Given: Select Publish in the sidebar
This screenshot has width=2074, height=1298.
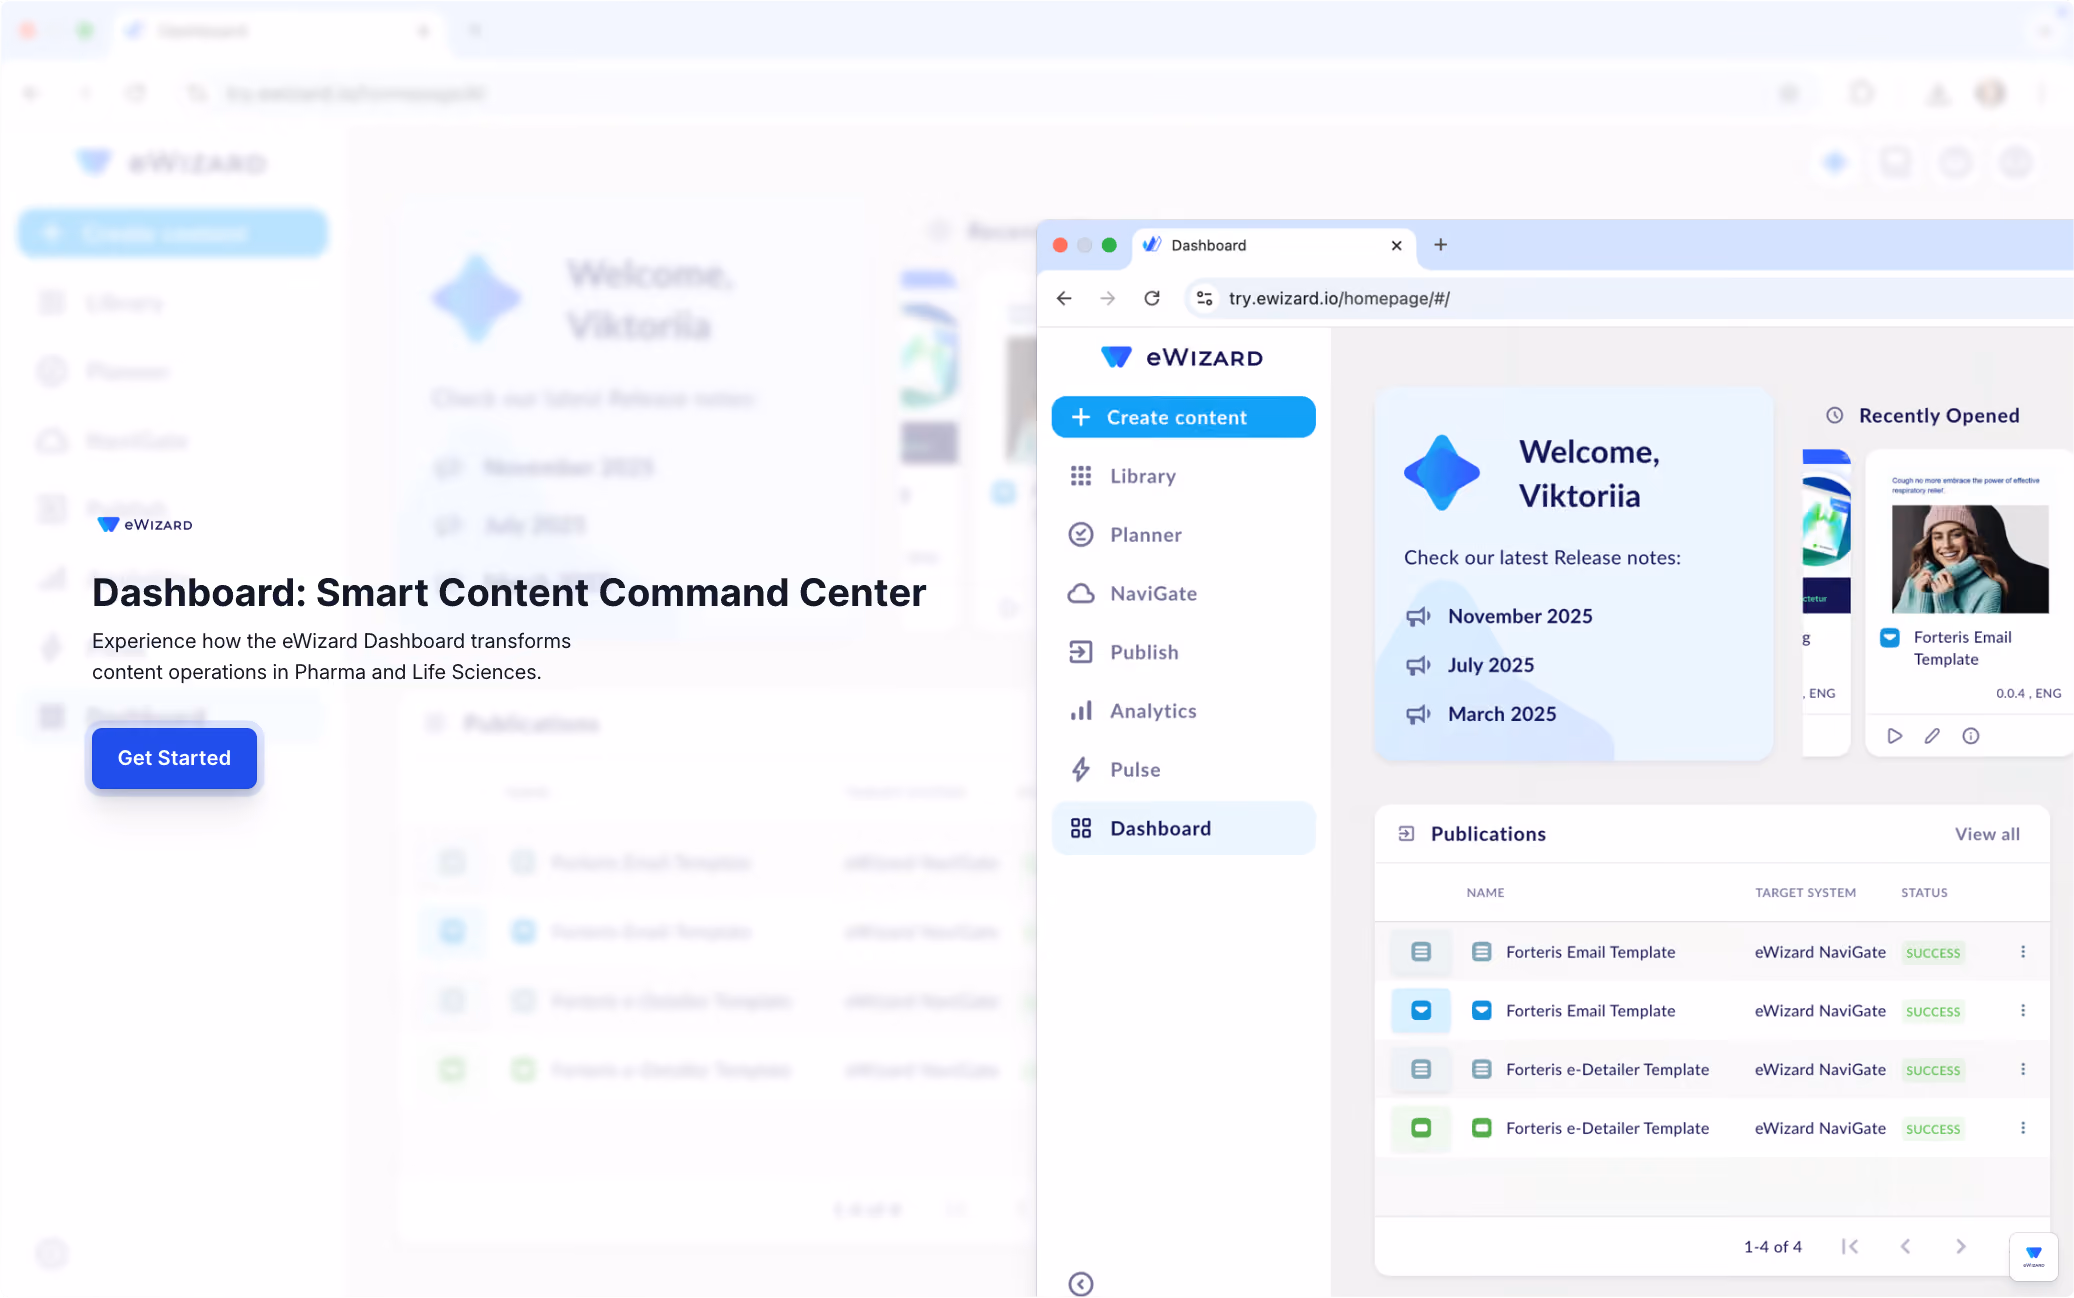Looking at the screenshot, I should pyautogui.click(x=1183, y=652).
